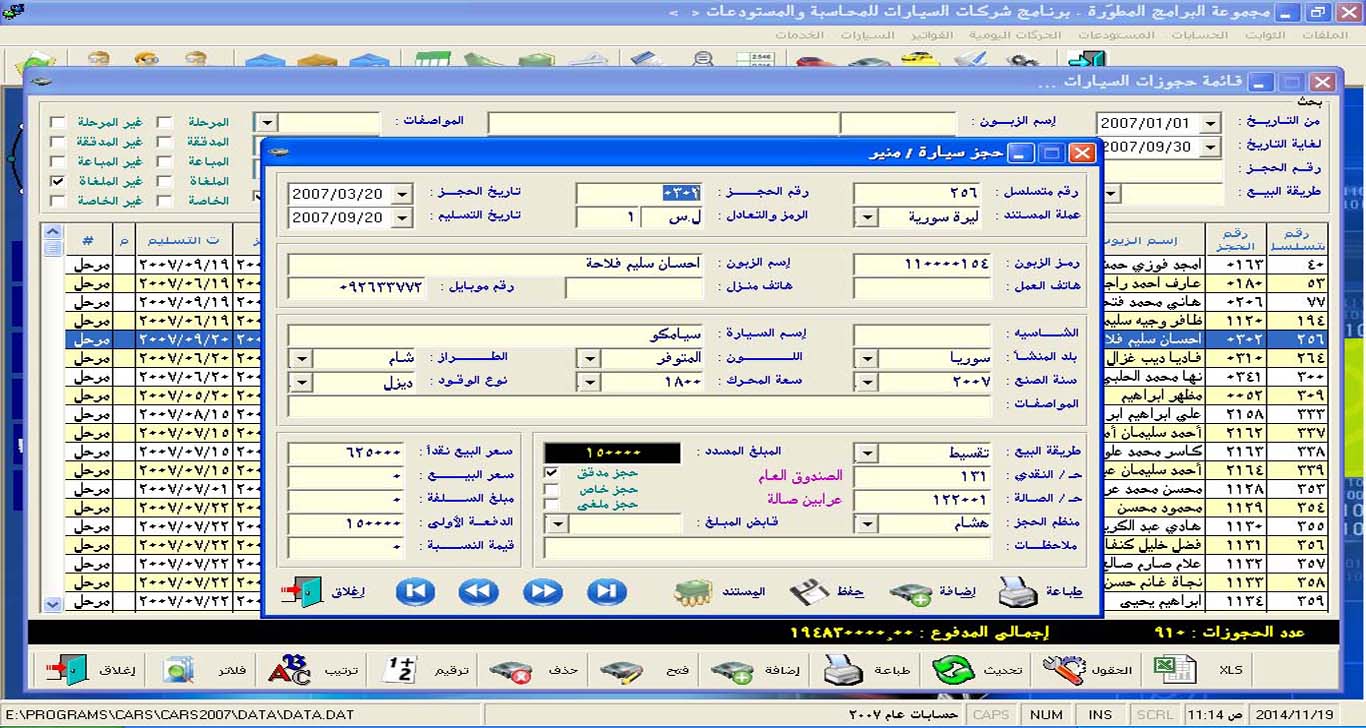Screen dimensions: 1366x728
Task: Open the تاريخ التسليم date picker dropdown
Action: pyautogui.click(x=402, y=217)
